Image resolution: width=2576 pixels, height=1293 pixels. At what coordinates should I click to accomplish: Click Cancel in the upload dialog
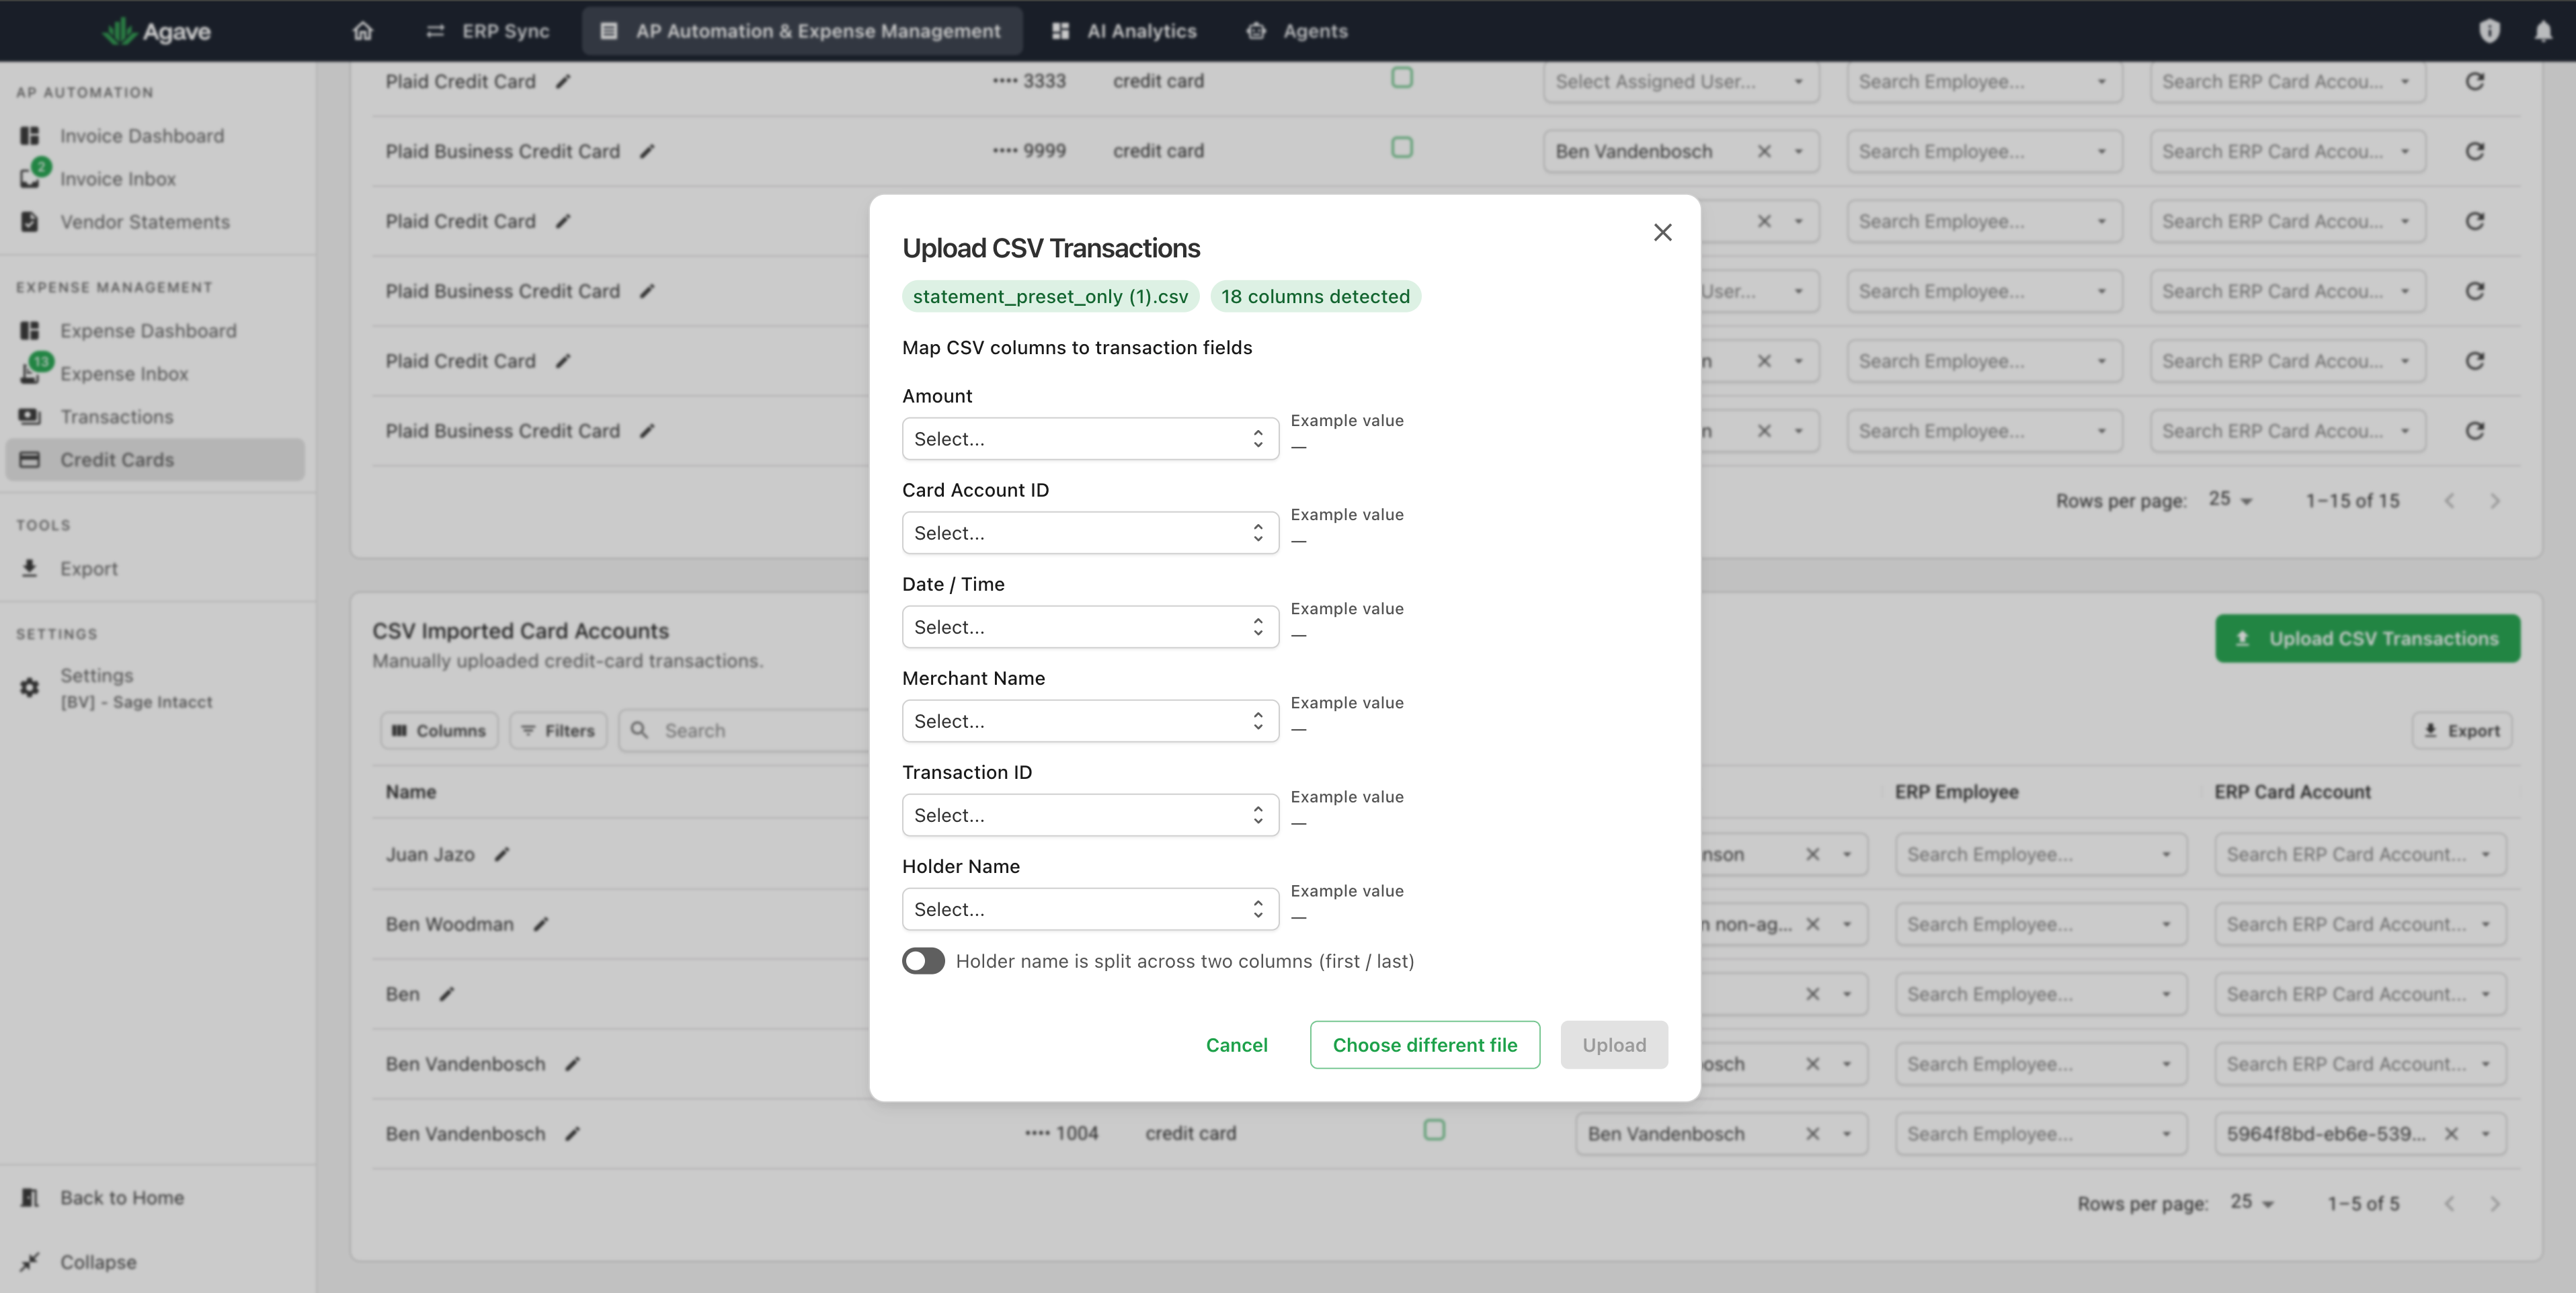click(x=1236, y=1045)
